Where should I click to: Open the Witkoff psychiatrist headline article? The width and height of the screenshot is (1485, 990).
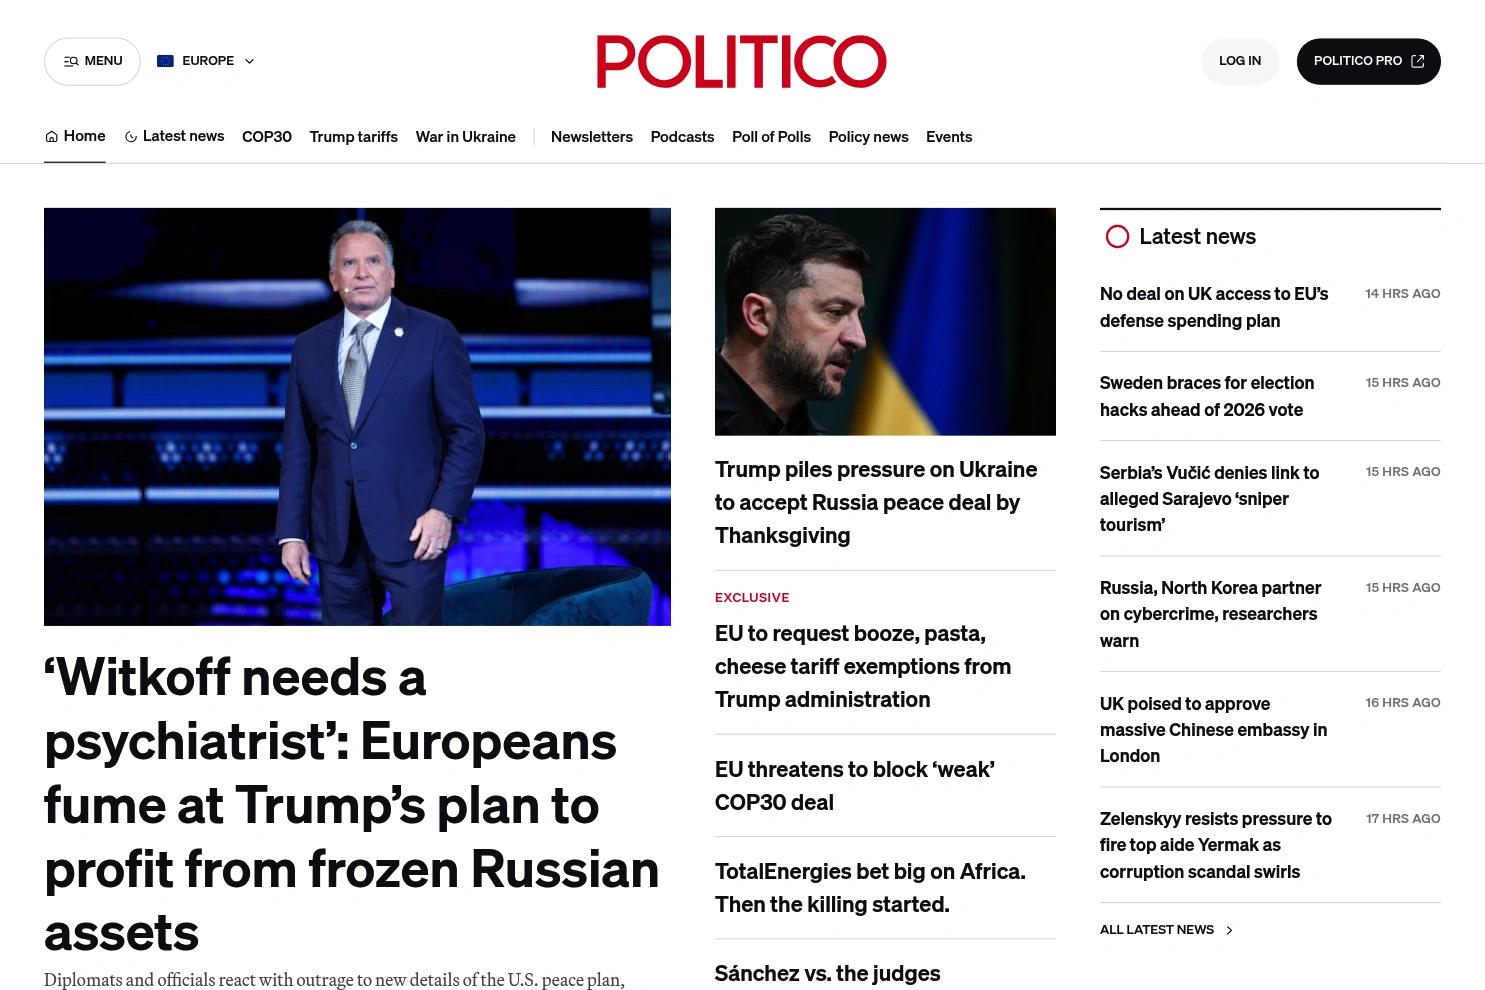point(352,804)
